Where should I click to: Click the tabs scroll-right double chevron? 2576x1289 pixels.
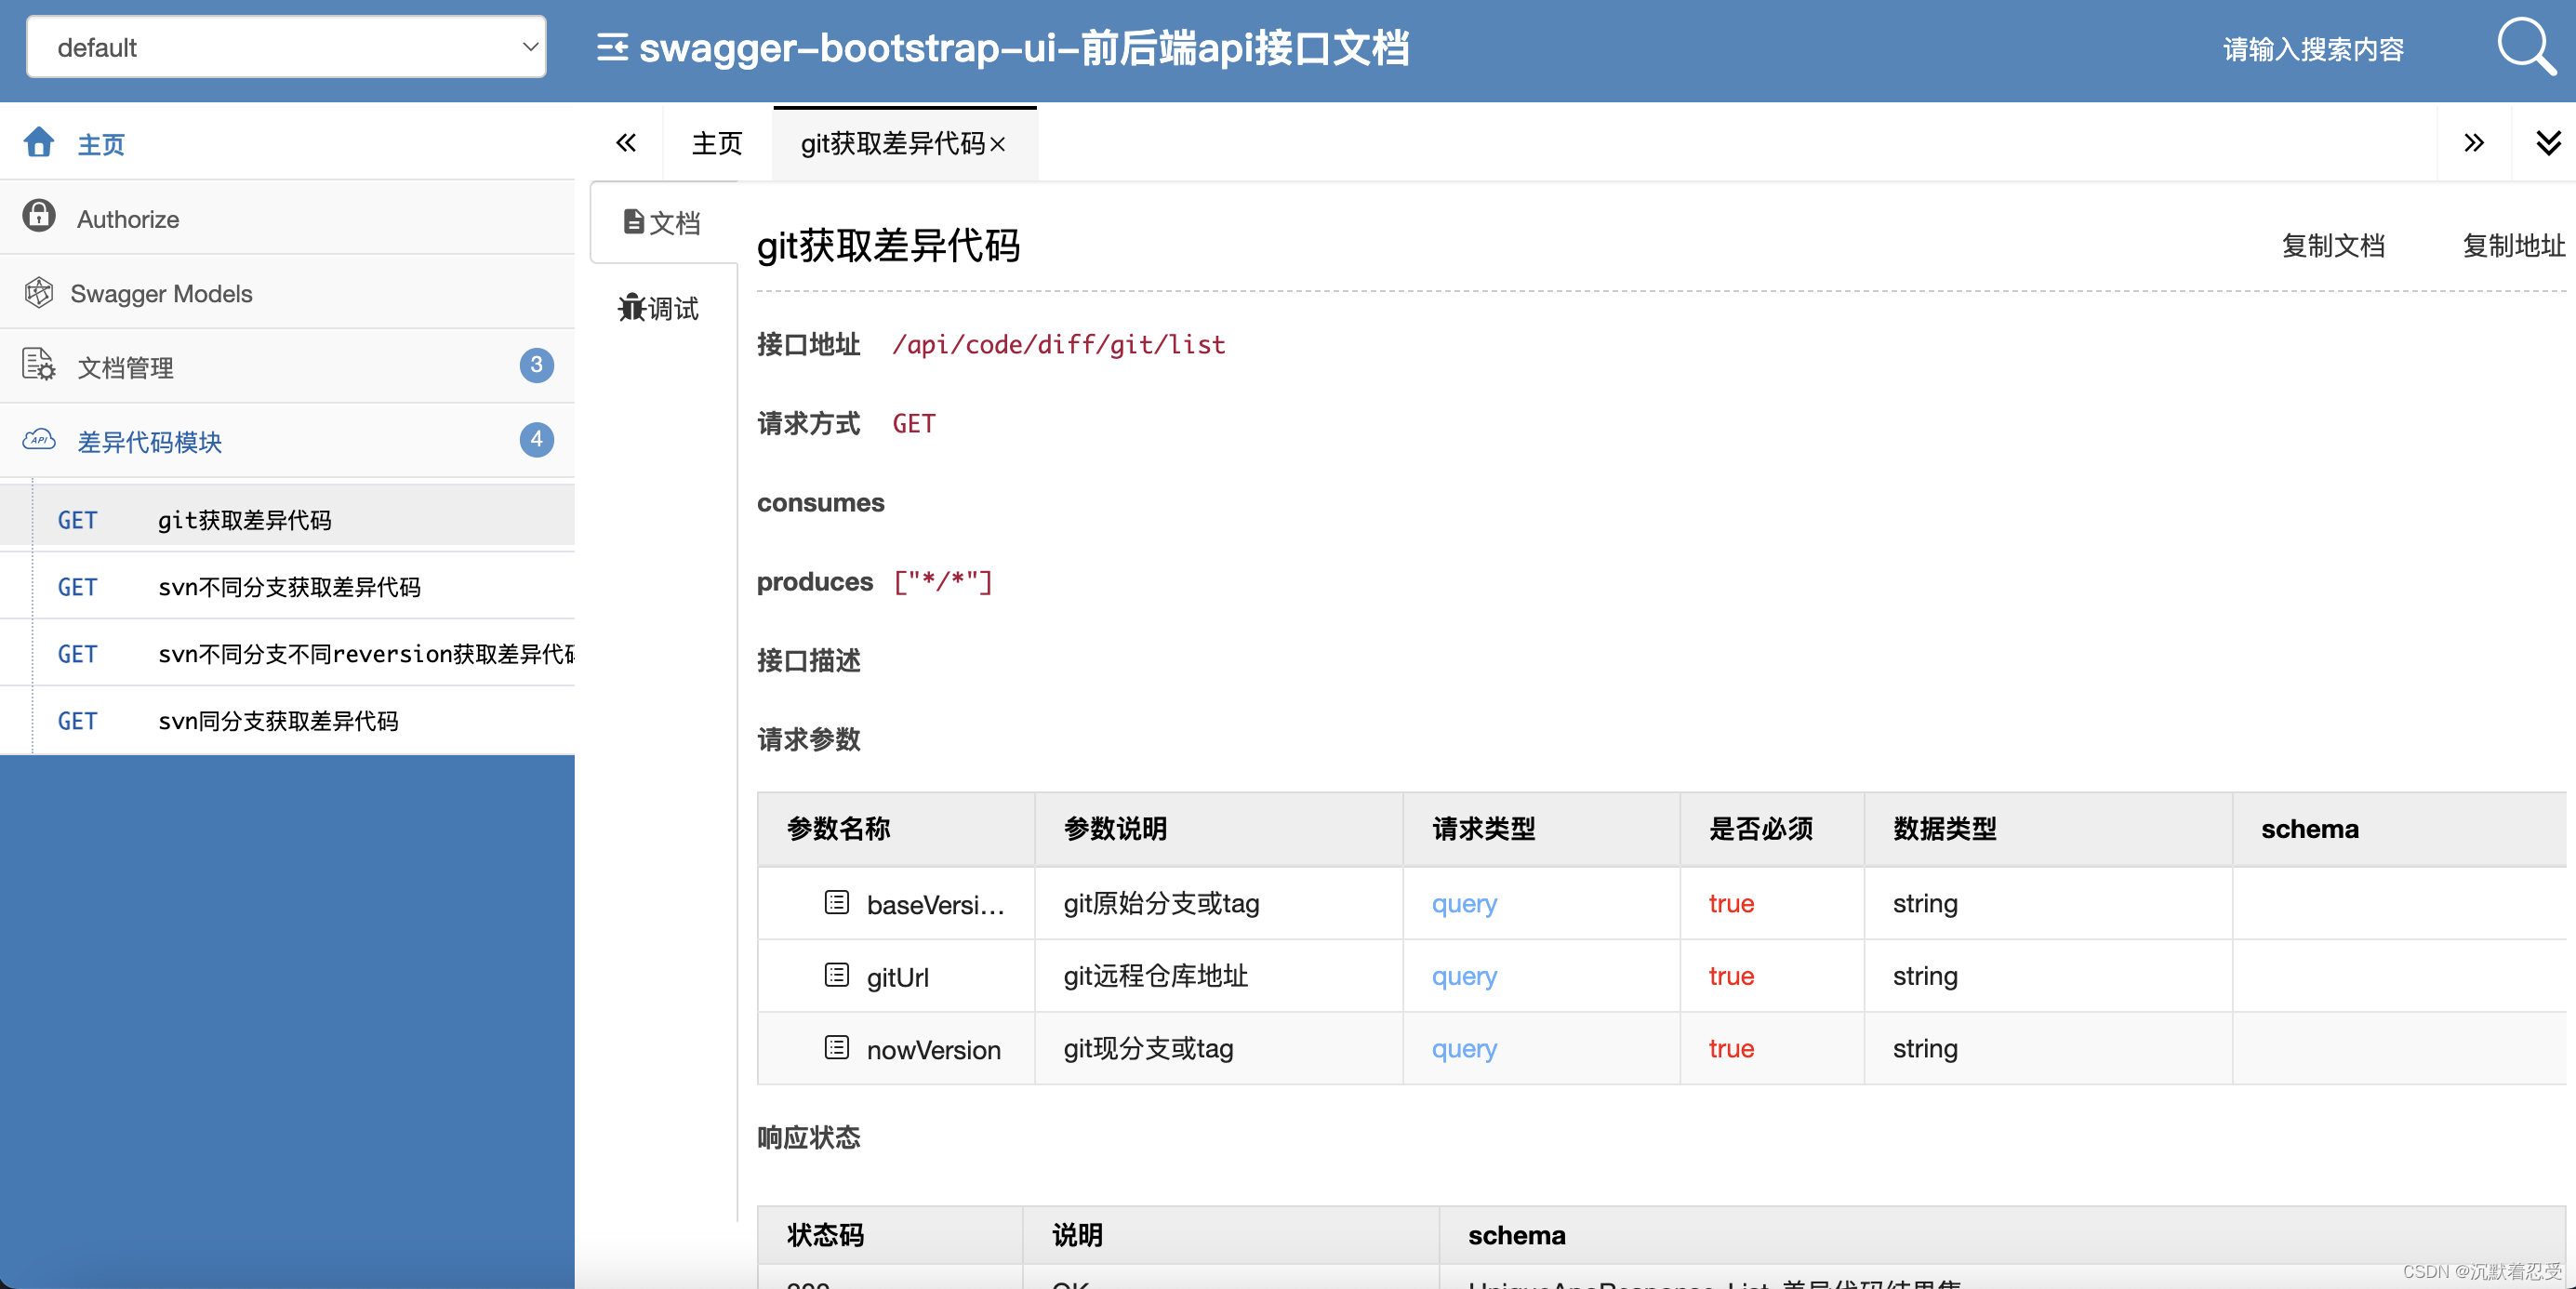pyautogui.click(x=2473, y=142)
